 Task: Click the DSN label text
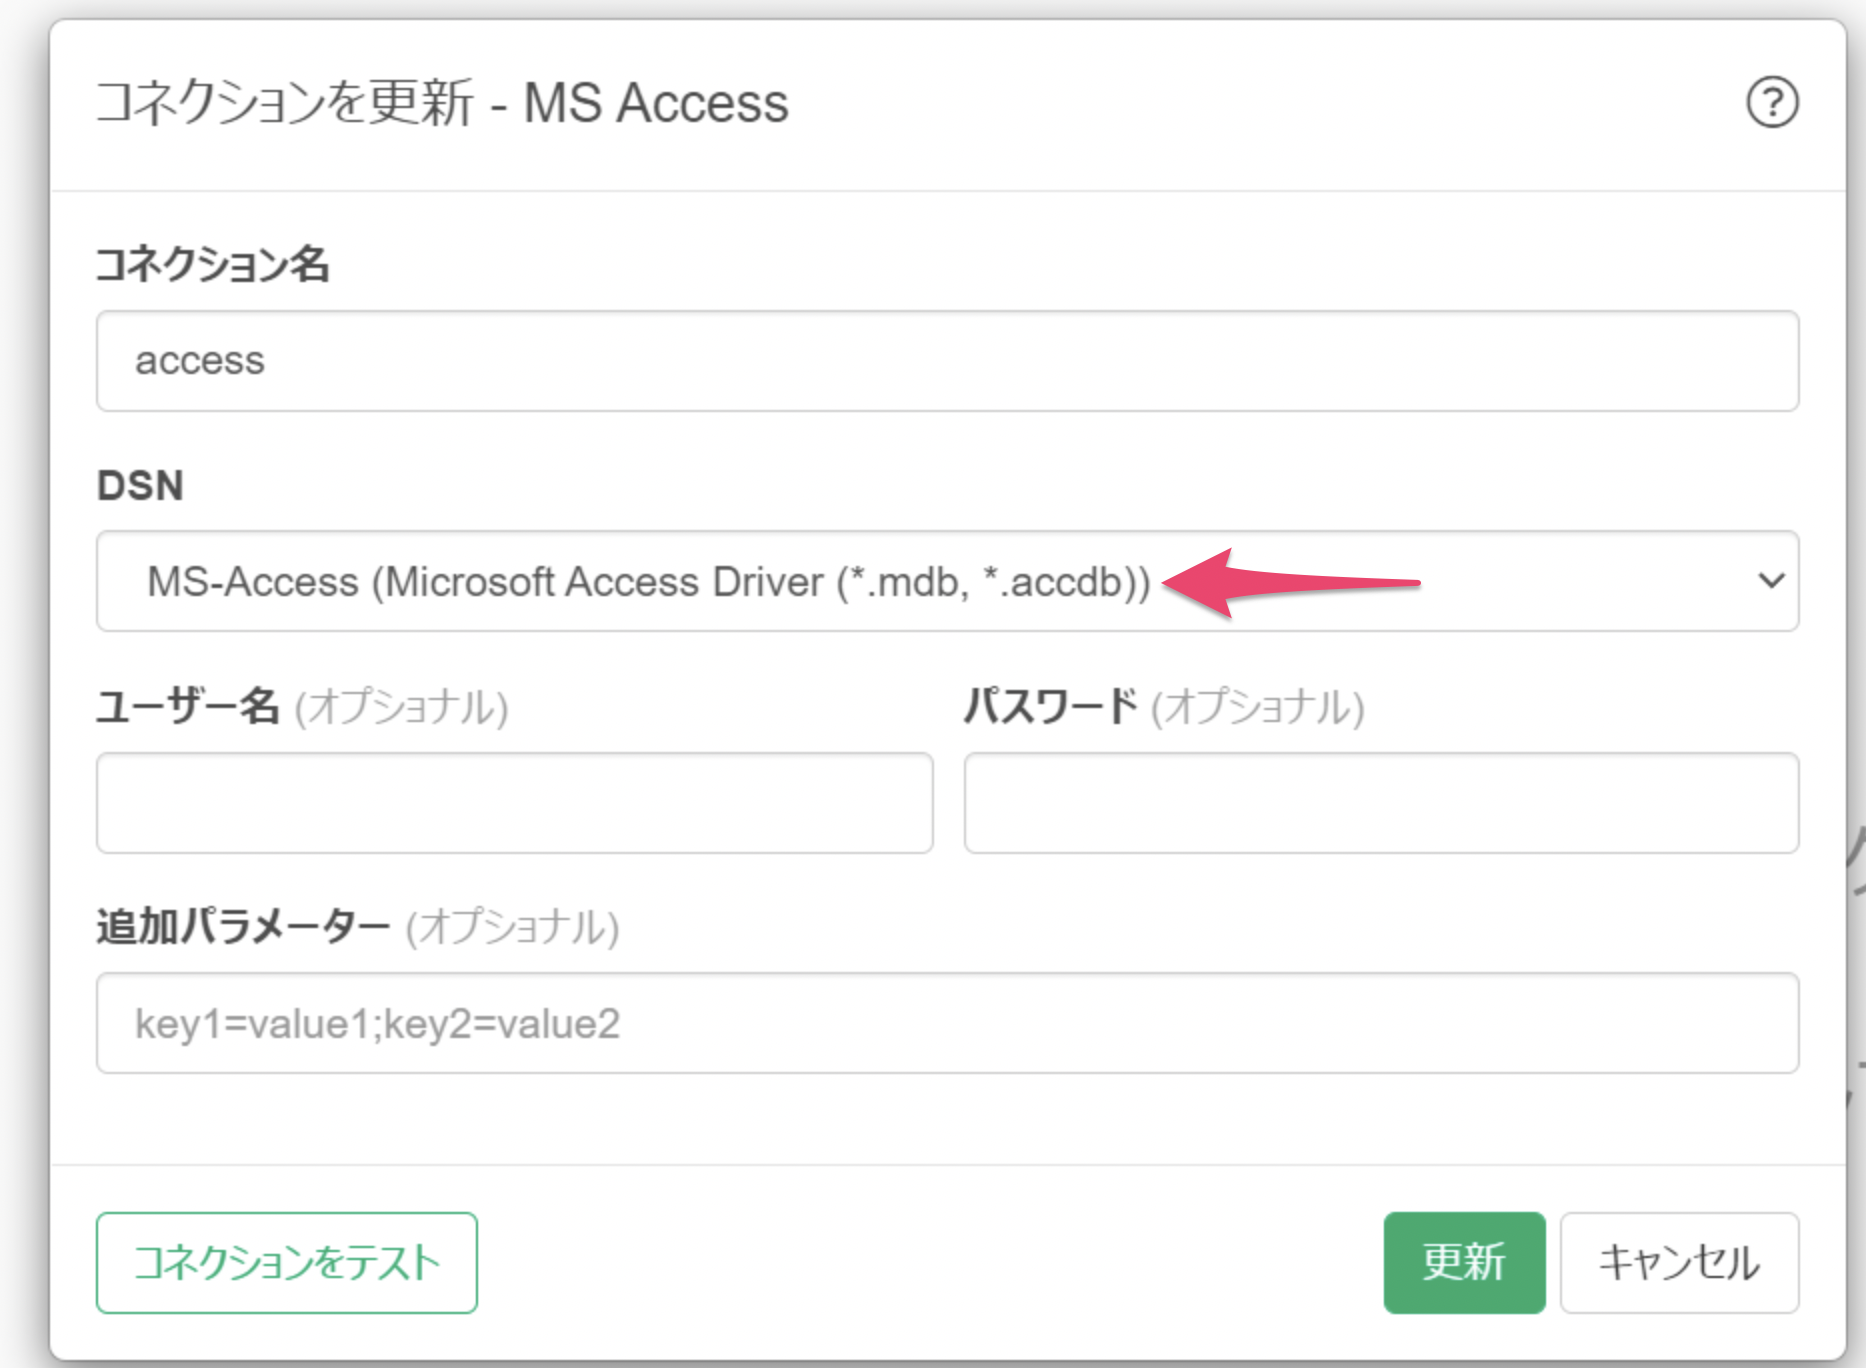(140, 485)
